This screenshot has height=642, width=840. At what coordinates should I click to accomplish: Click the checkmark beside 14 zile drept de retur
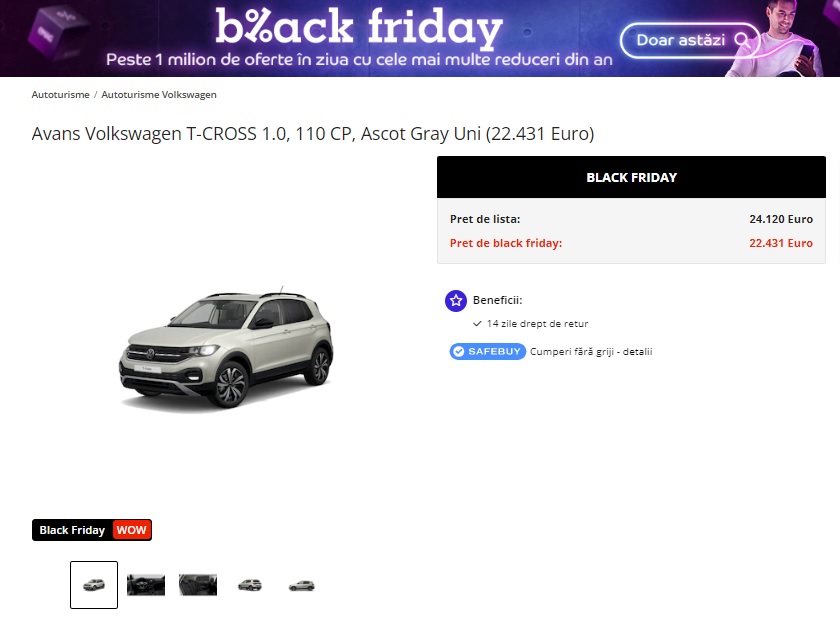pos(477,324)
